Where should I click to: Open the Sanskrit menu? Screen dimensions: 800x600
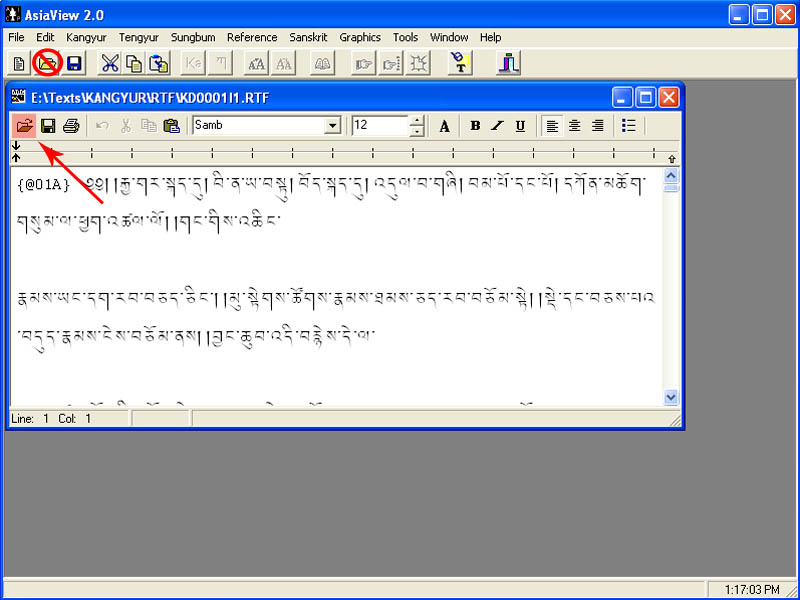point(308,37)
